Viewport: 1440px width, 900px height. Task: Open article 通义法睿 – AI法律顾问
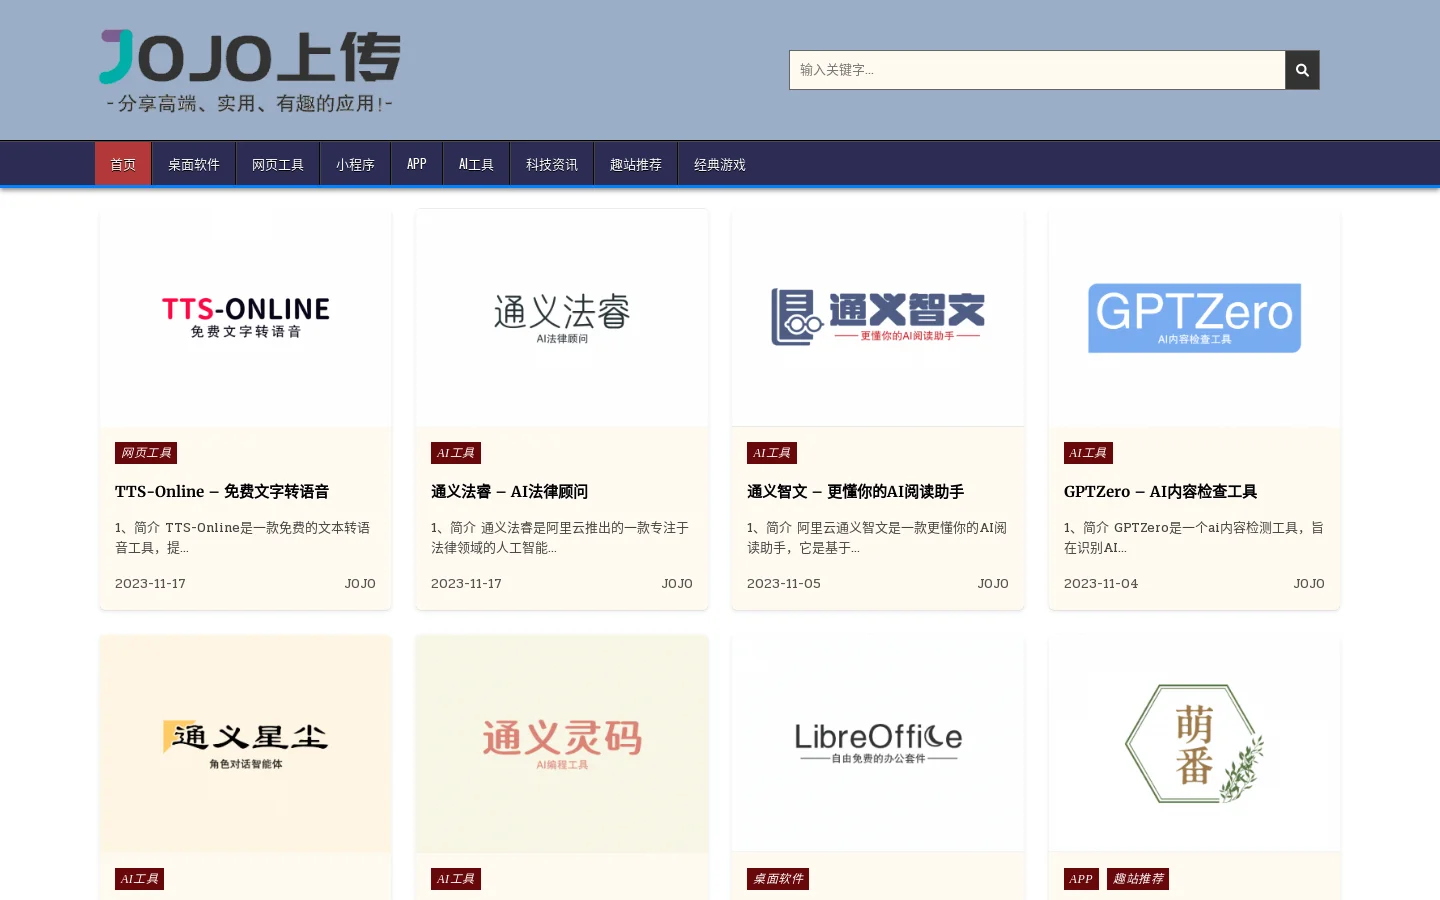[x=510, y=492]
